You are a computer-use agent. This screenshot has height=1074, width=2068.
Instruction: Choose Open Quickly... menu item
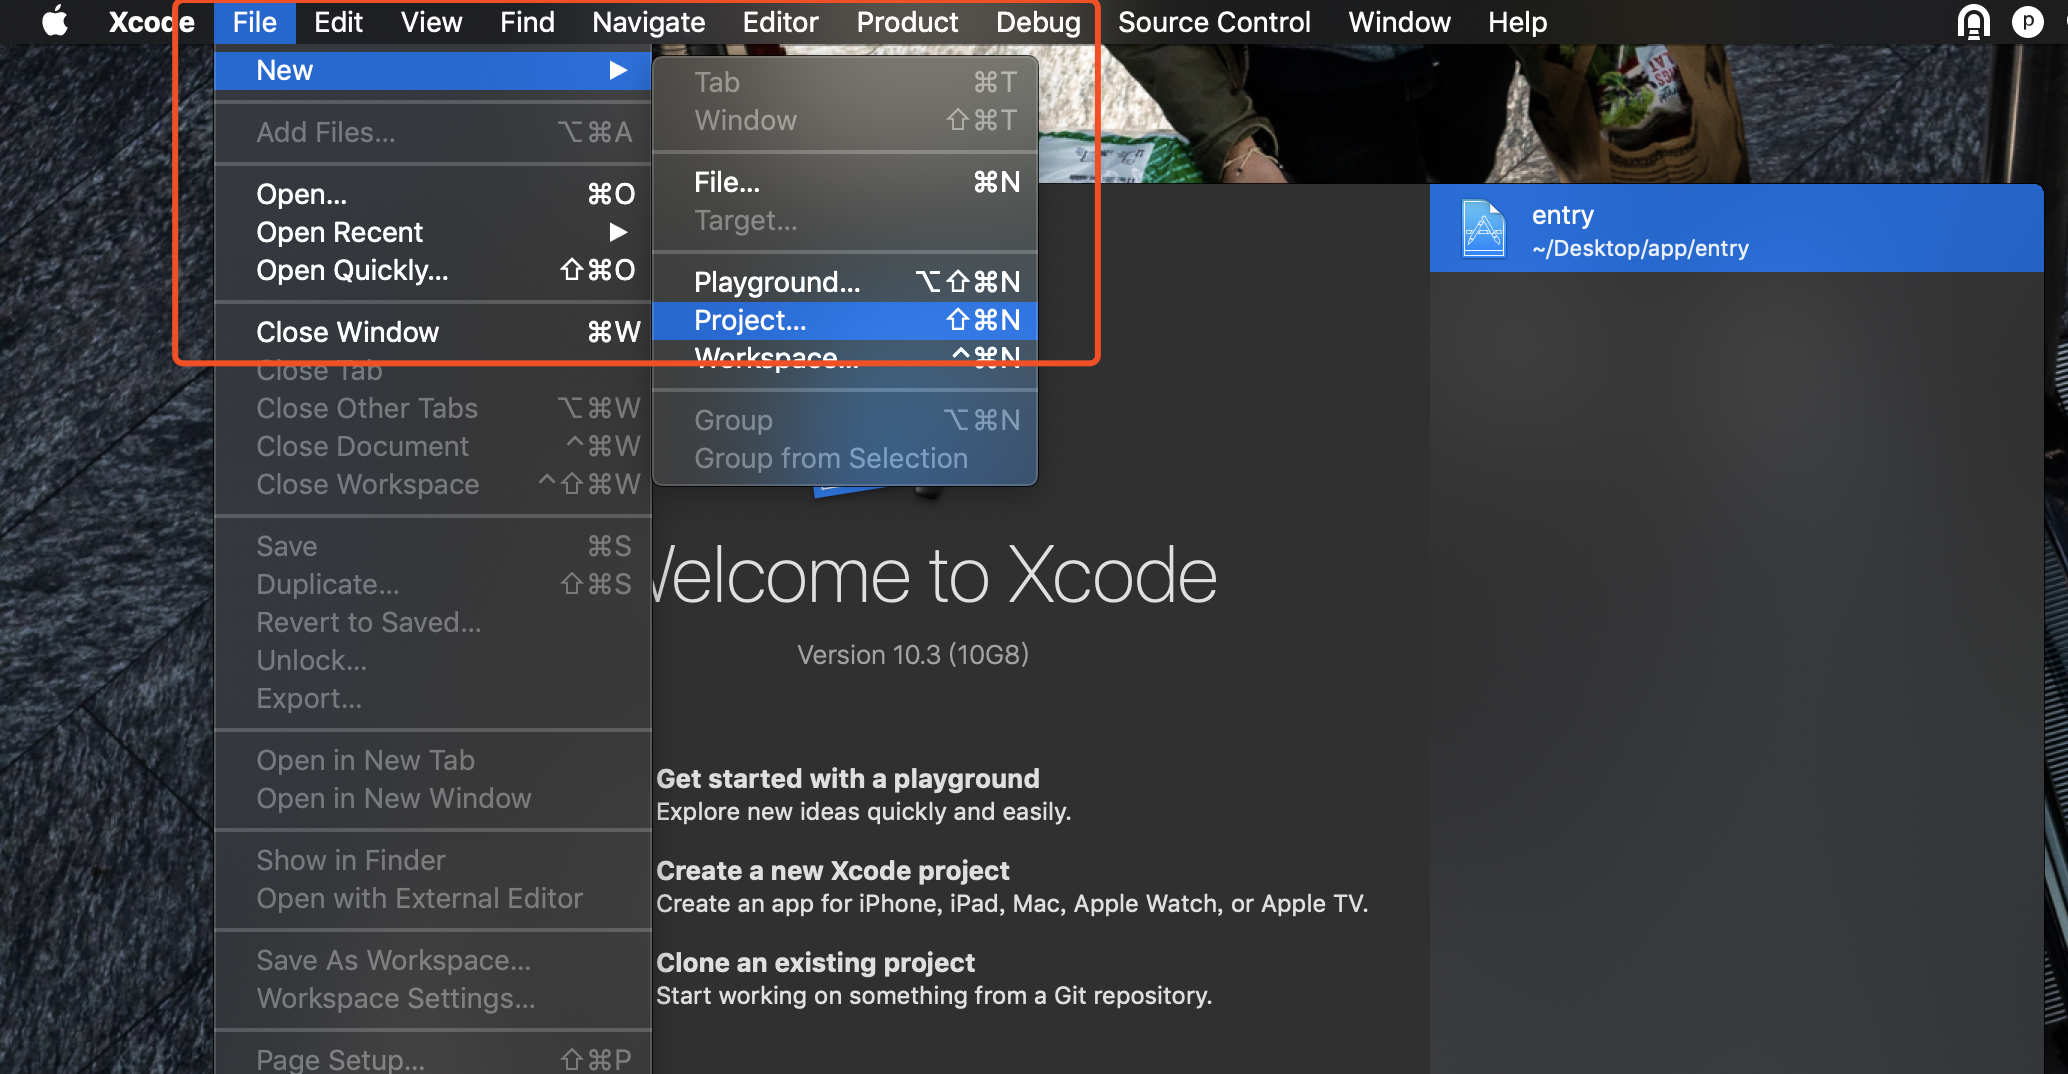(x=433, y=270)
